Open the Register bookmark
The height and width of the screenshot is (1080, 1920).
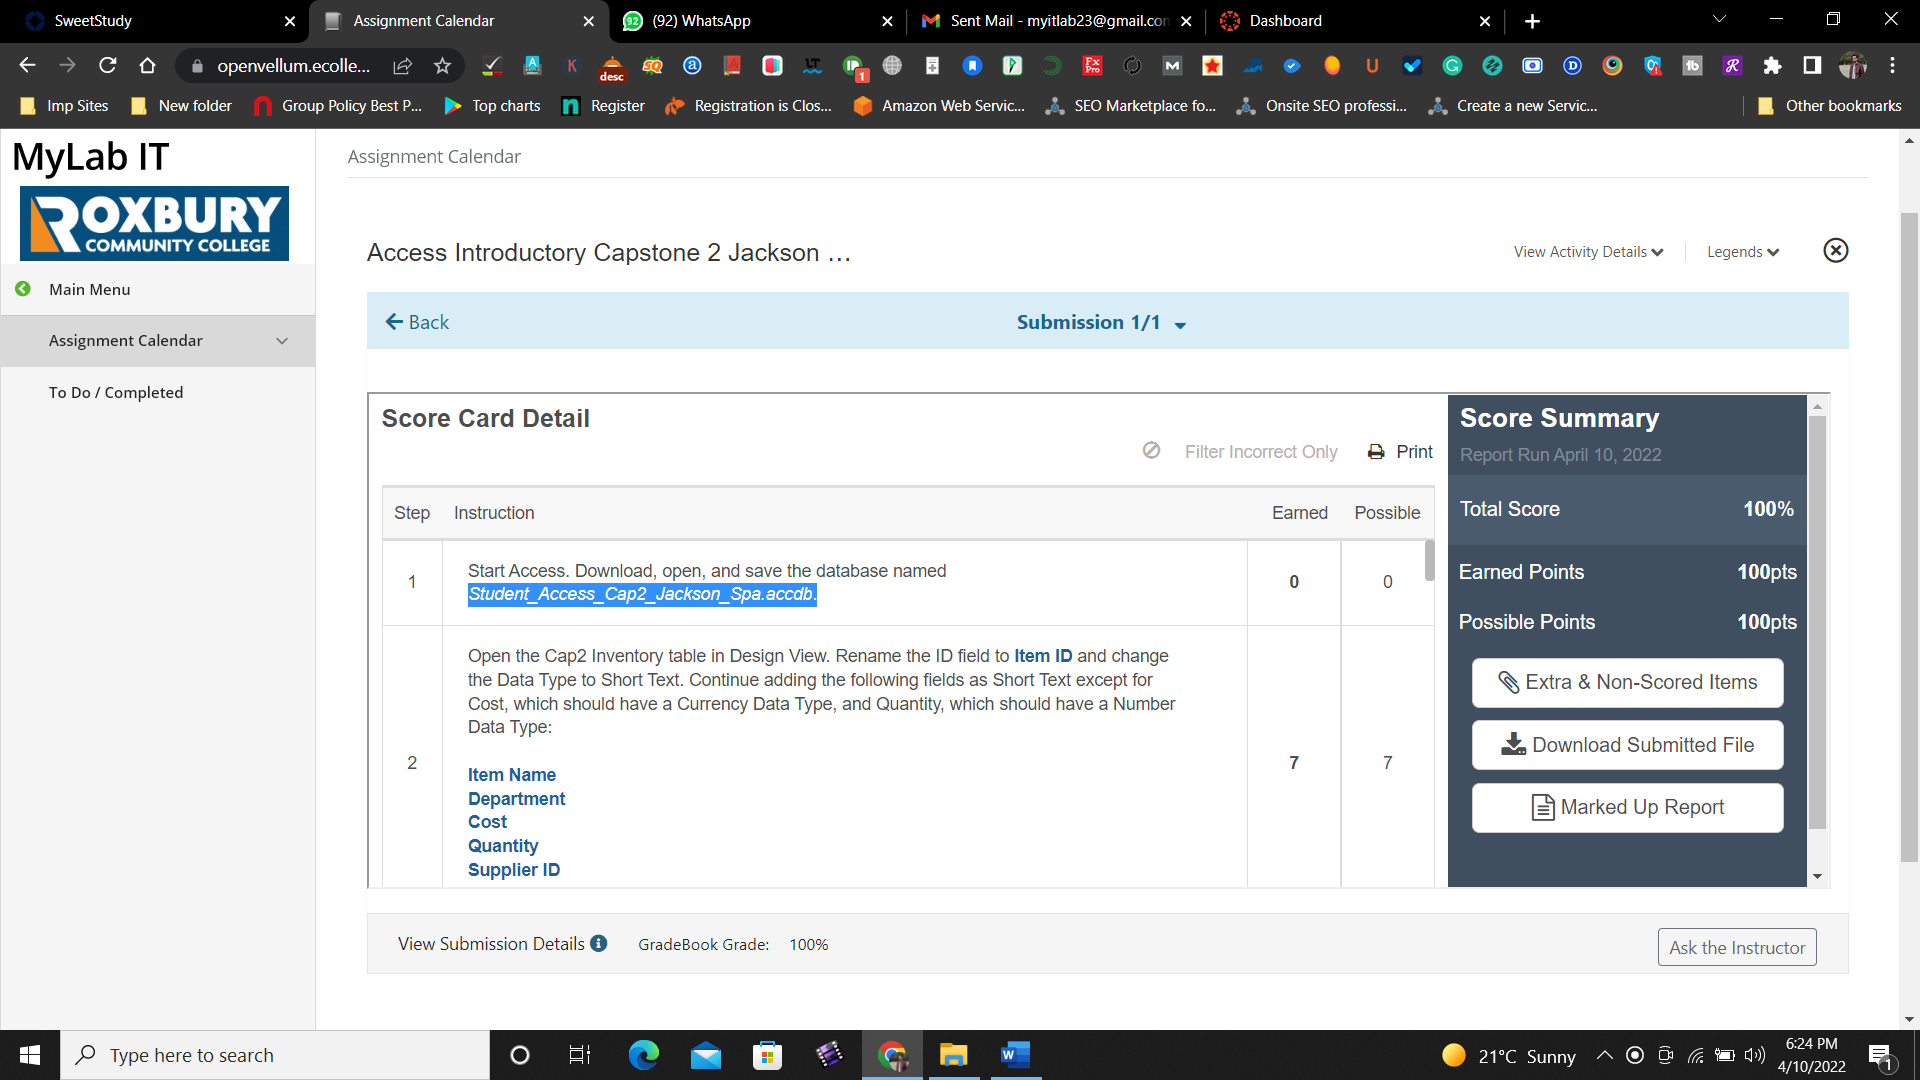[x=604, y=106]
